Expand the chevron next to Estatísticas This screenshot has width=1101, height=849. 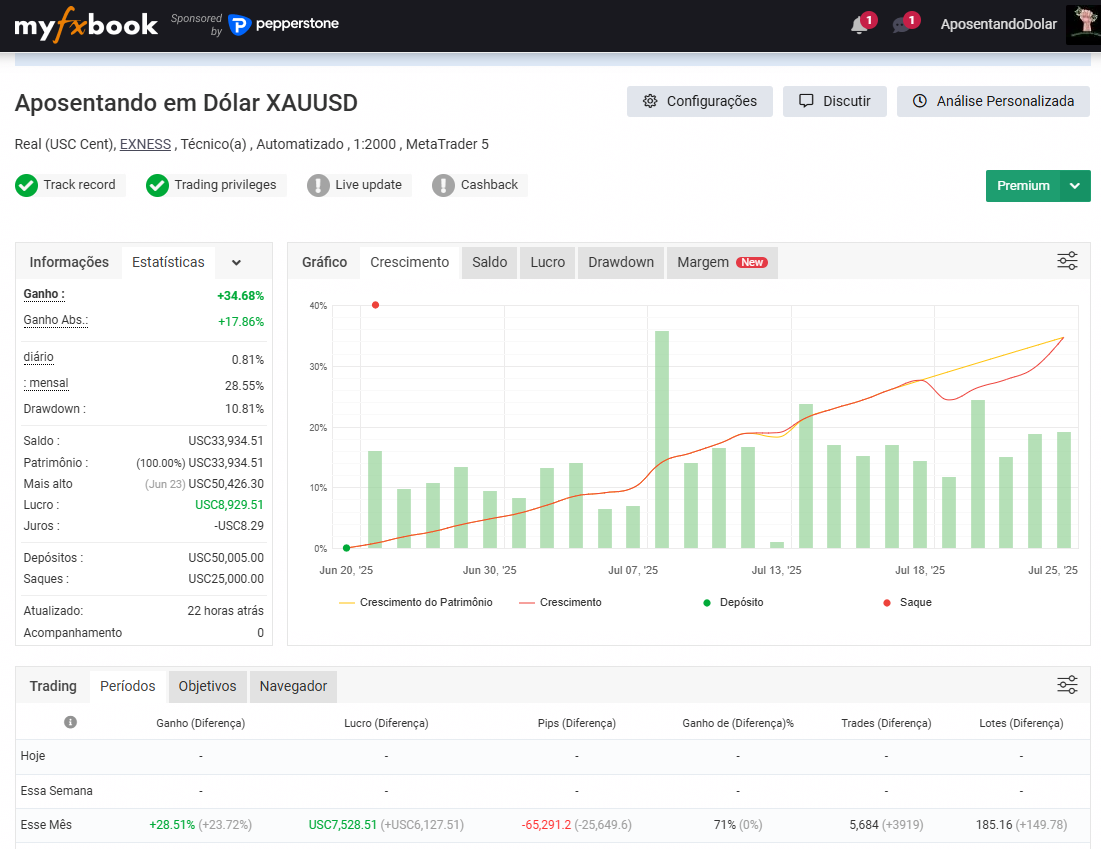[x=237, y=263]
